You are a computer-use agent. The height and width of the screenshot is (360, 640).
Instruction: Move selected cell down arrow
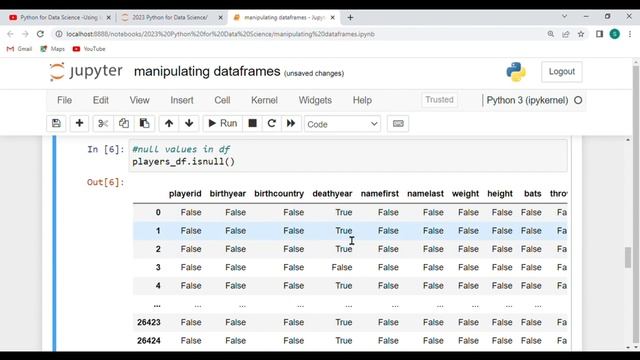(189, 124)
